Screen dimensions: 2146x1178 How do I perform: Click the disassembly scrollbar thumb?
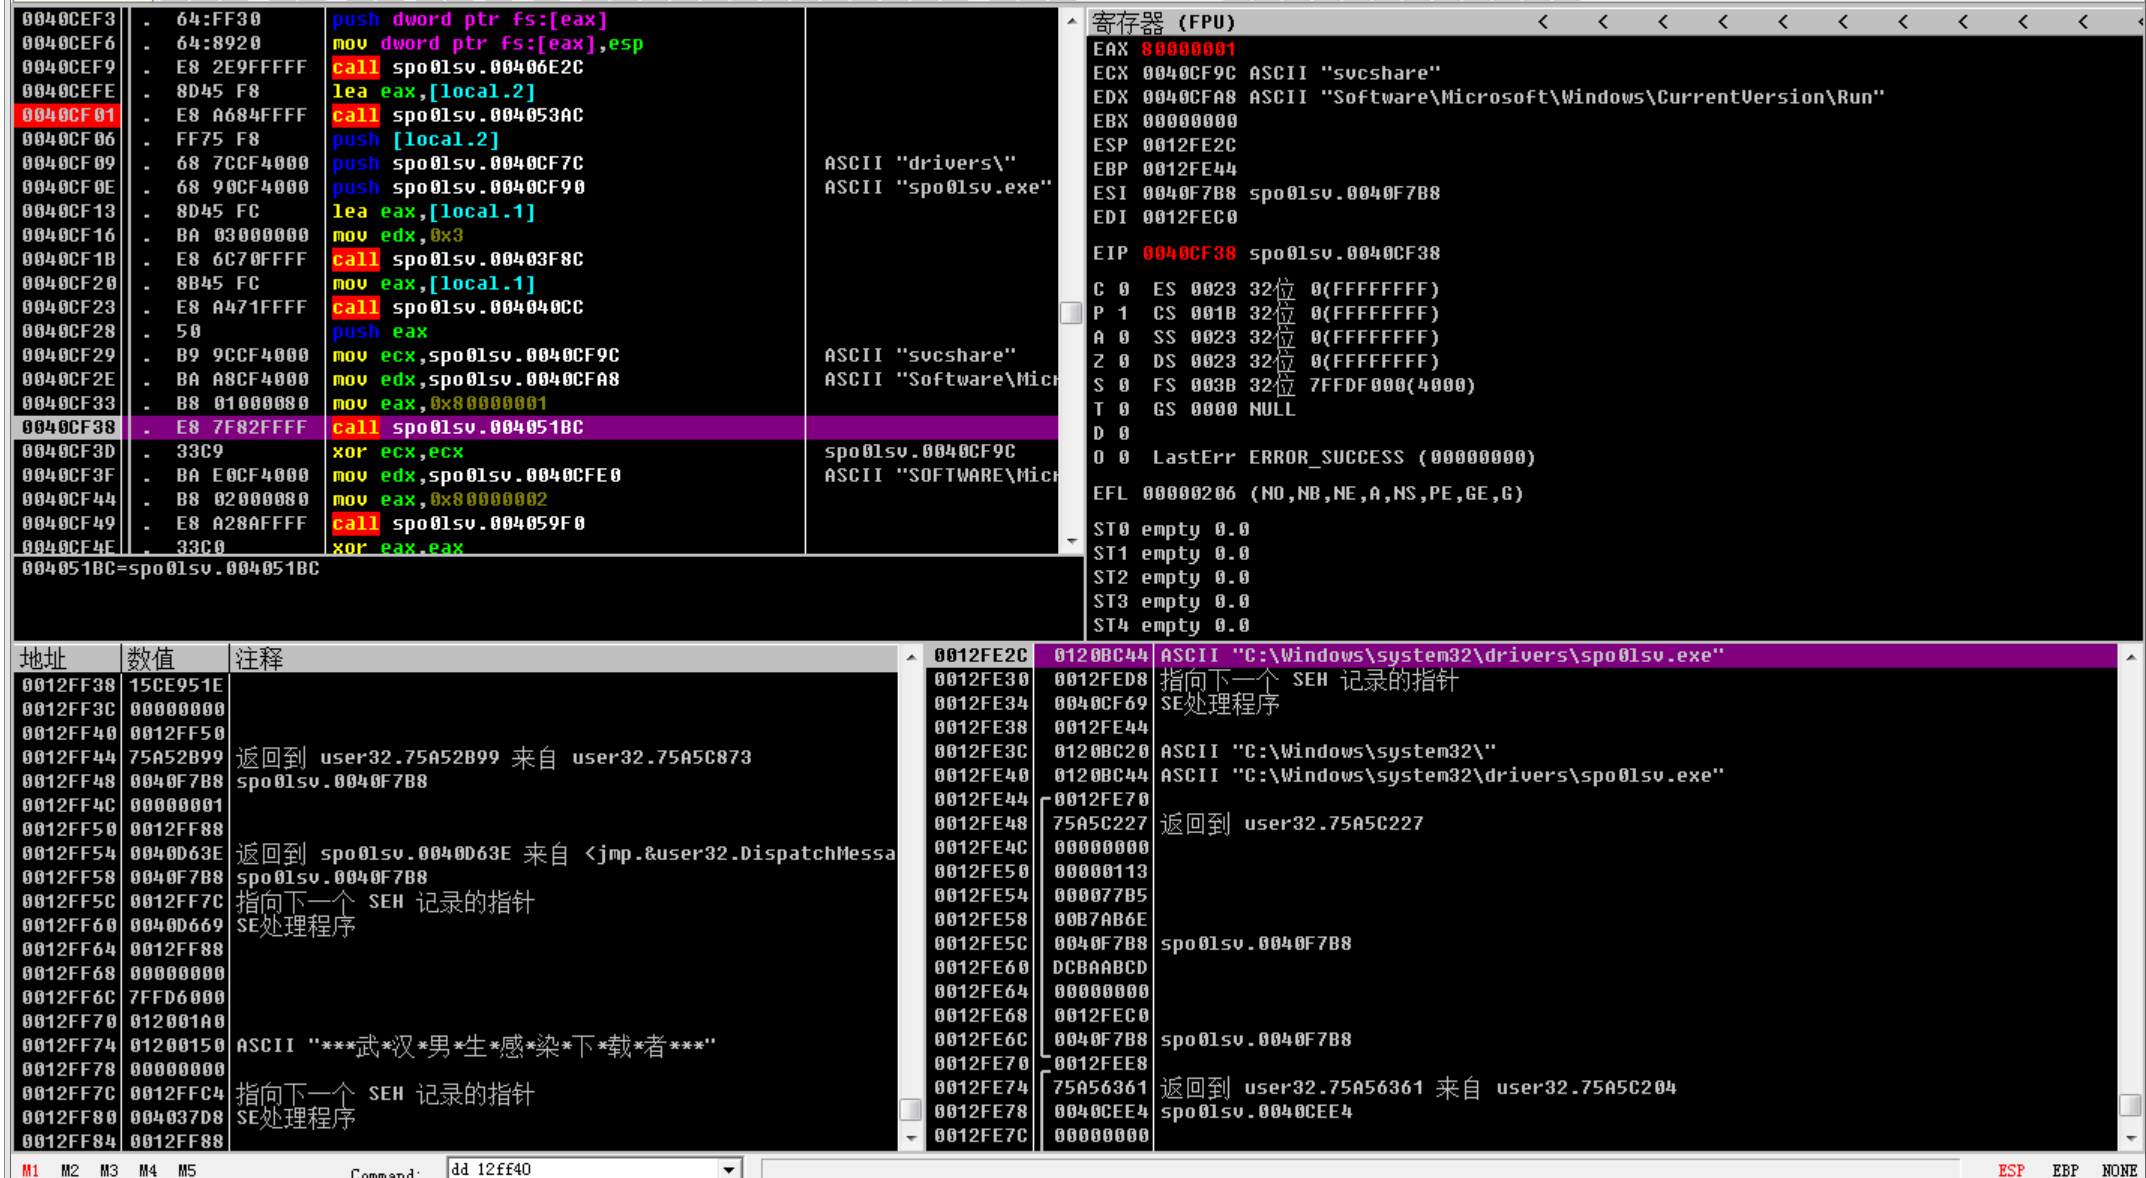click(1071, 312)
